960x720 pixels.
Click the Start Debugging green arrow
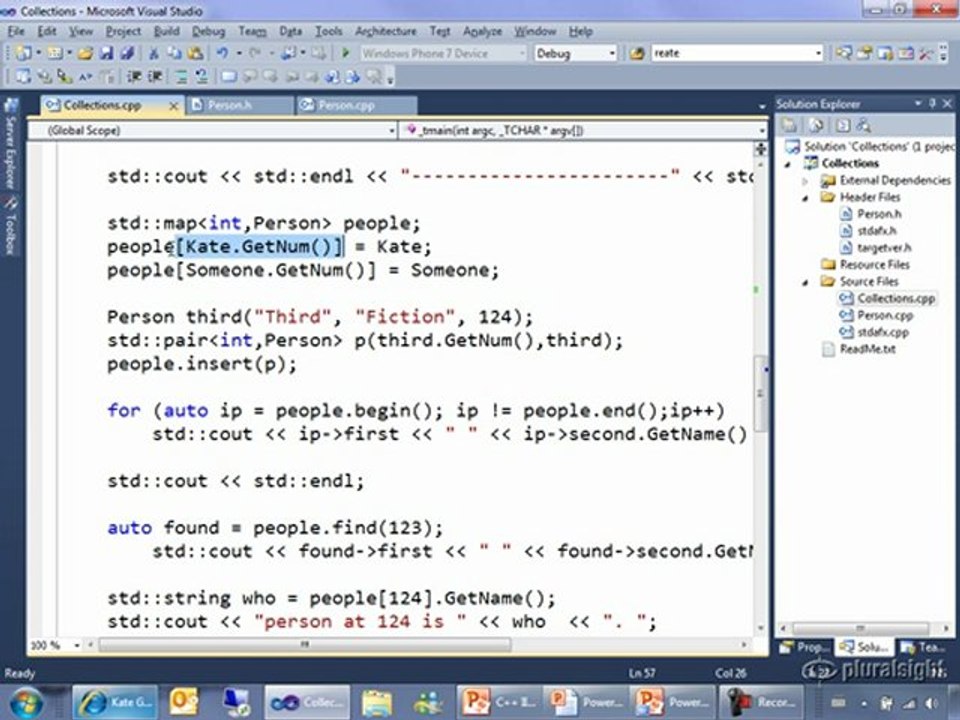click(345, 54)
